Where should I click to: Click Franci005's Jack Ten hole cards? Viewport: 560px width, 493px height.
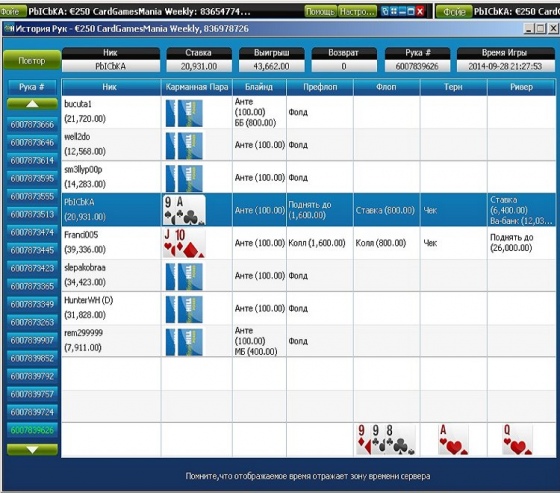[x=184, y=243]
